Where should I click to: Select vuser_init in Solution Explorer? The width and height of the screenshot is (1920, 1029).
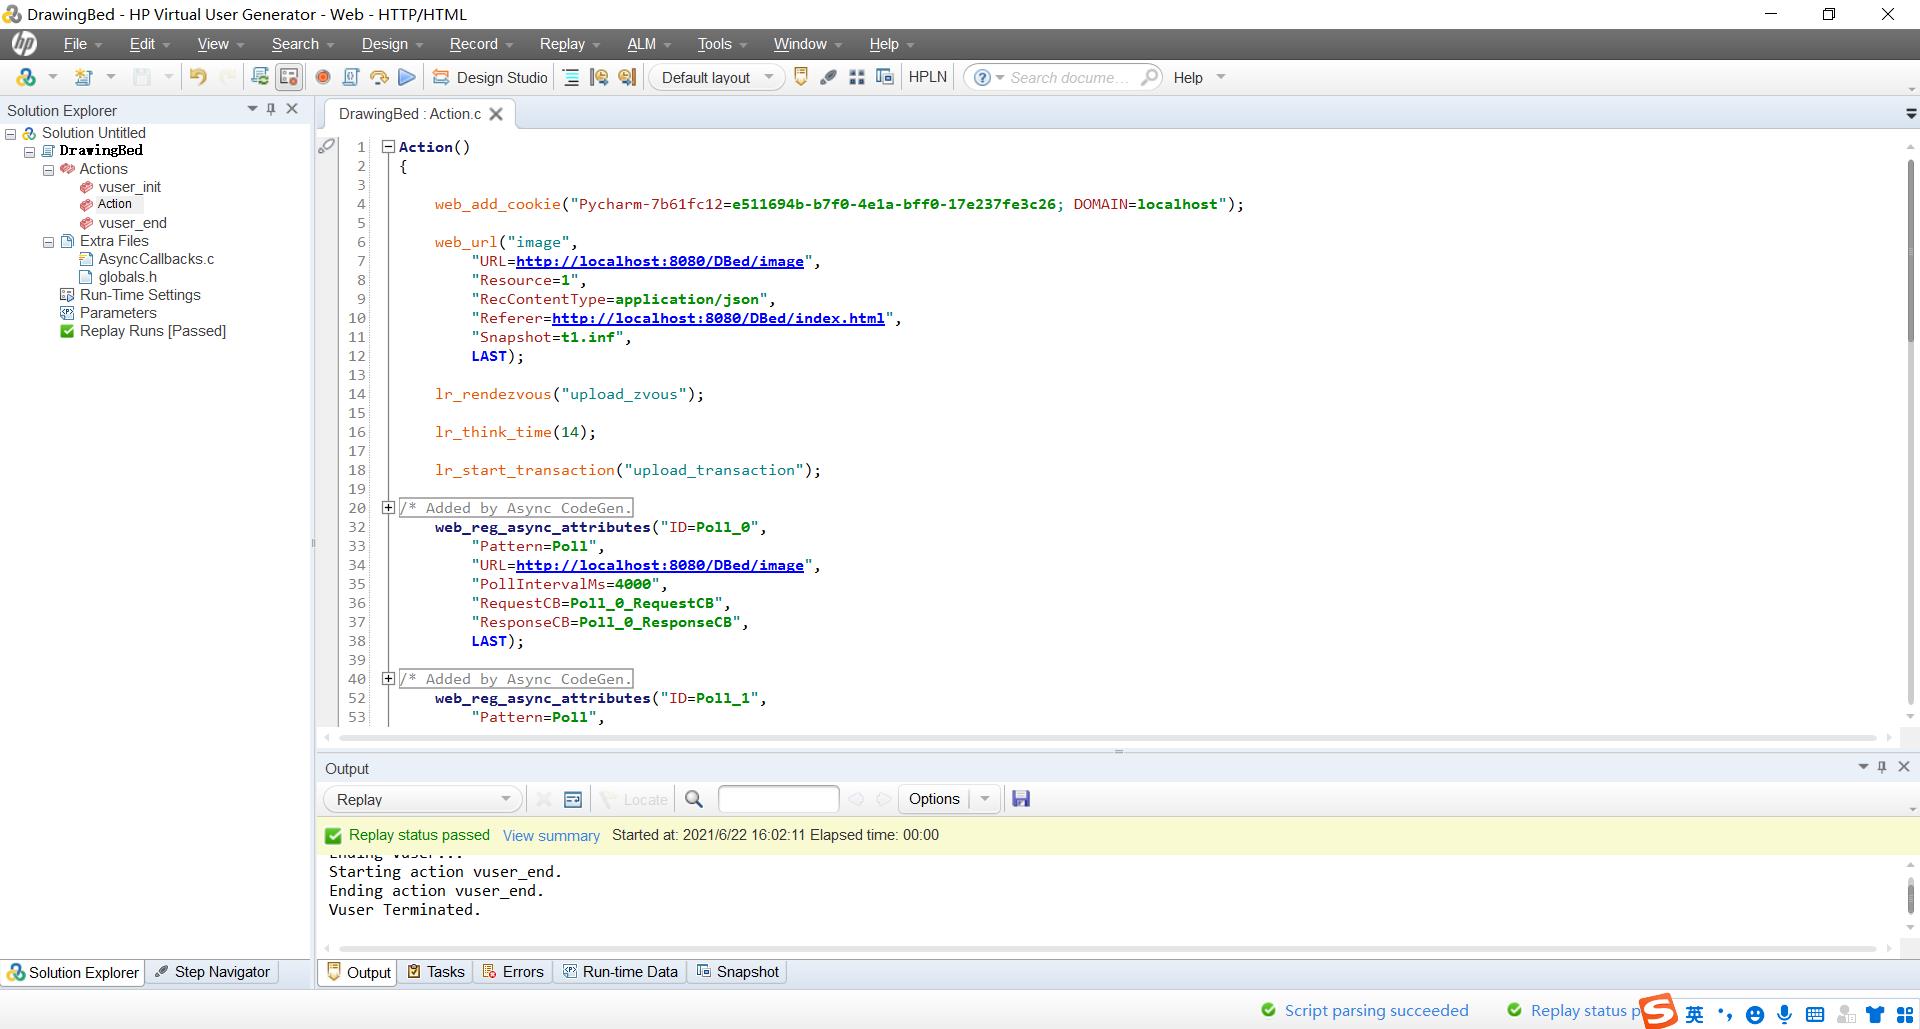(x=129, y=187)
